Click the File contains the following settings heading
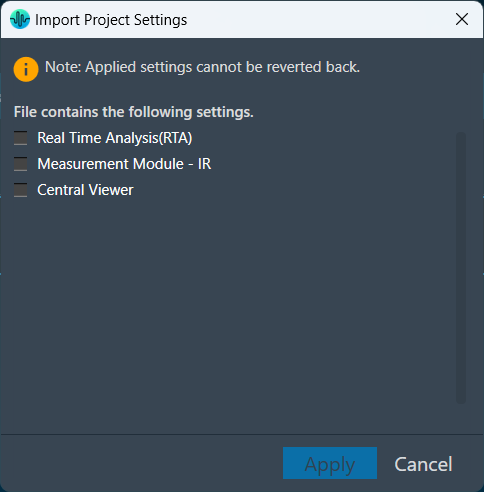Image resolution: width=484 pixels, height=494 pixels. point(134,112)
